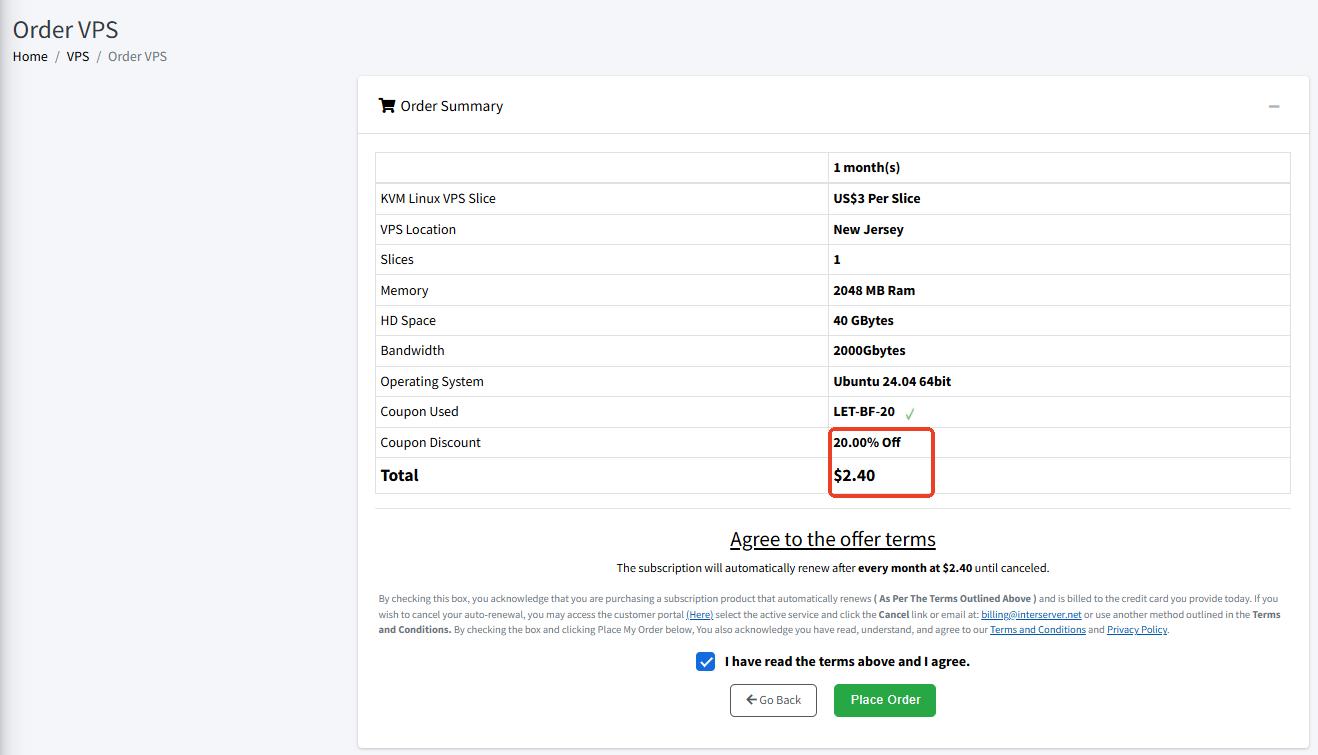This screenshot has height=755, width=1318.
Task: Collapse the Order Summary panel with the minus icon
Action: [1273, 106]
